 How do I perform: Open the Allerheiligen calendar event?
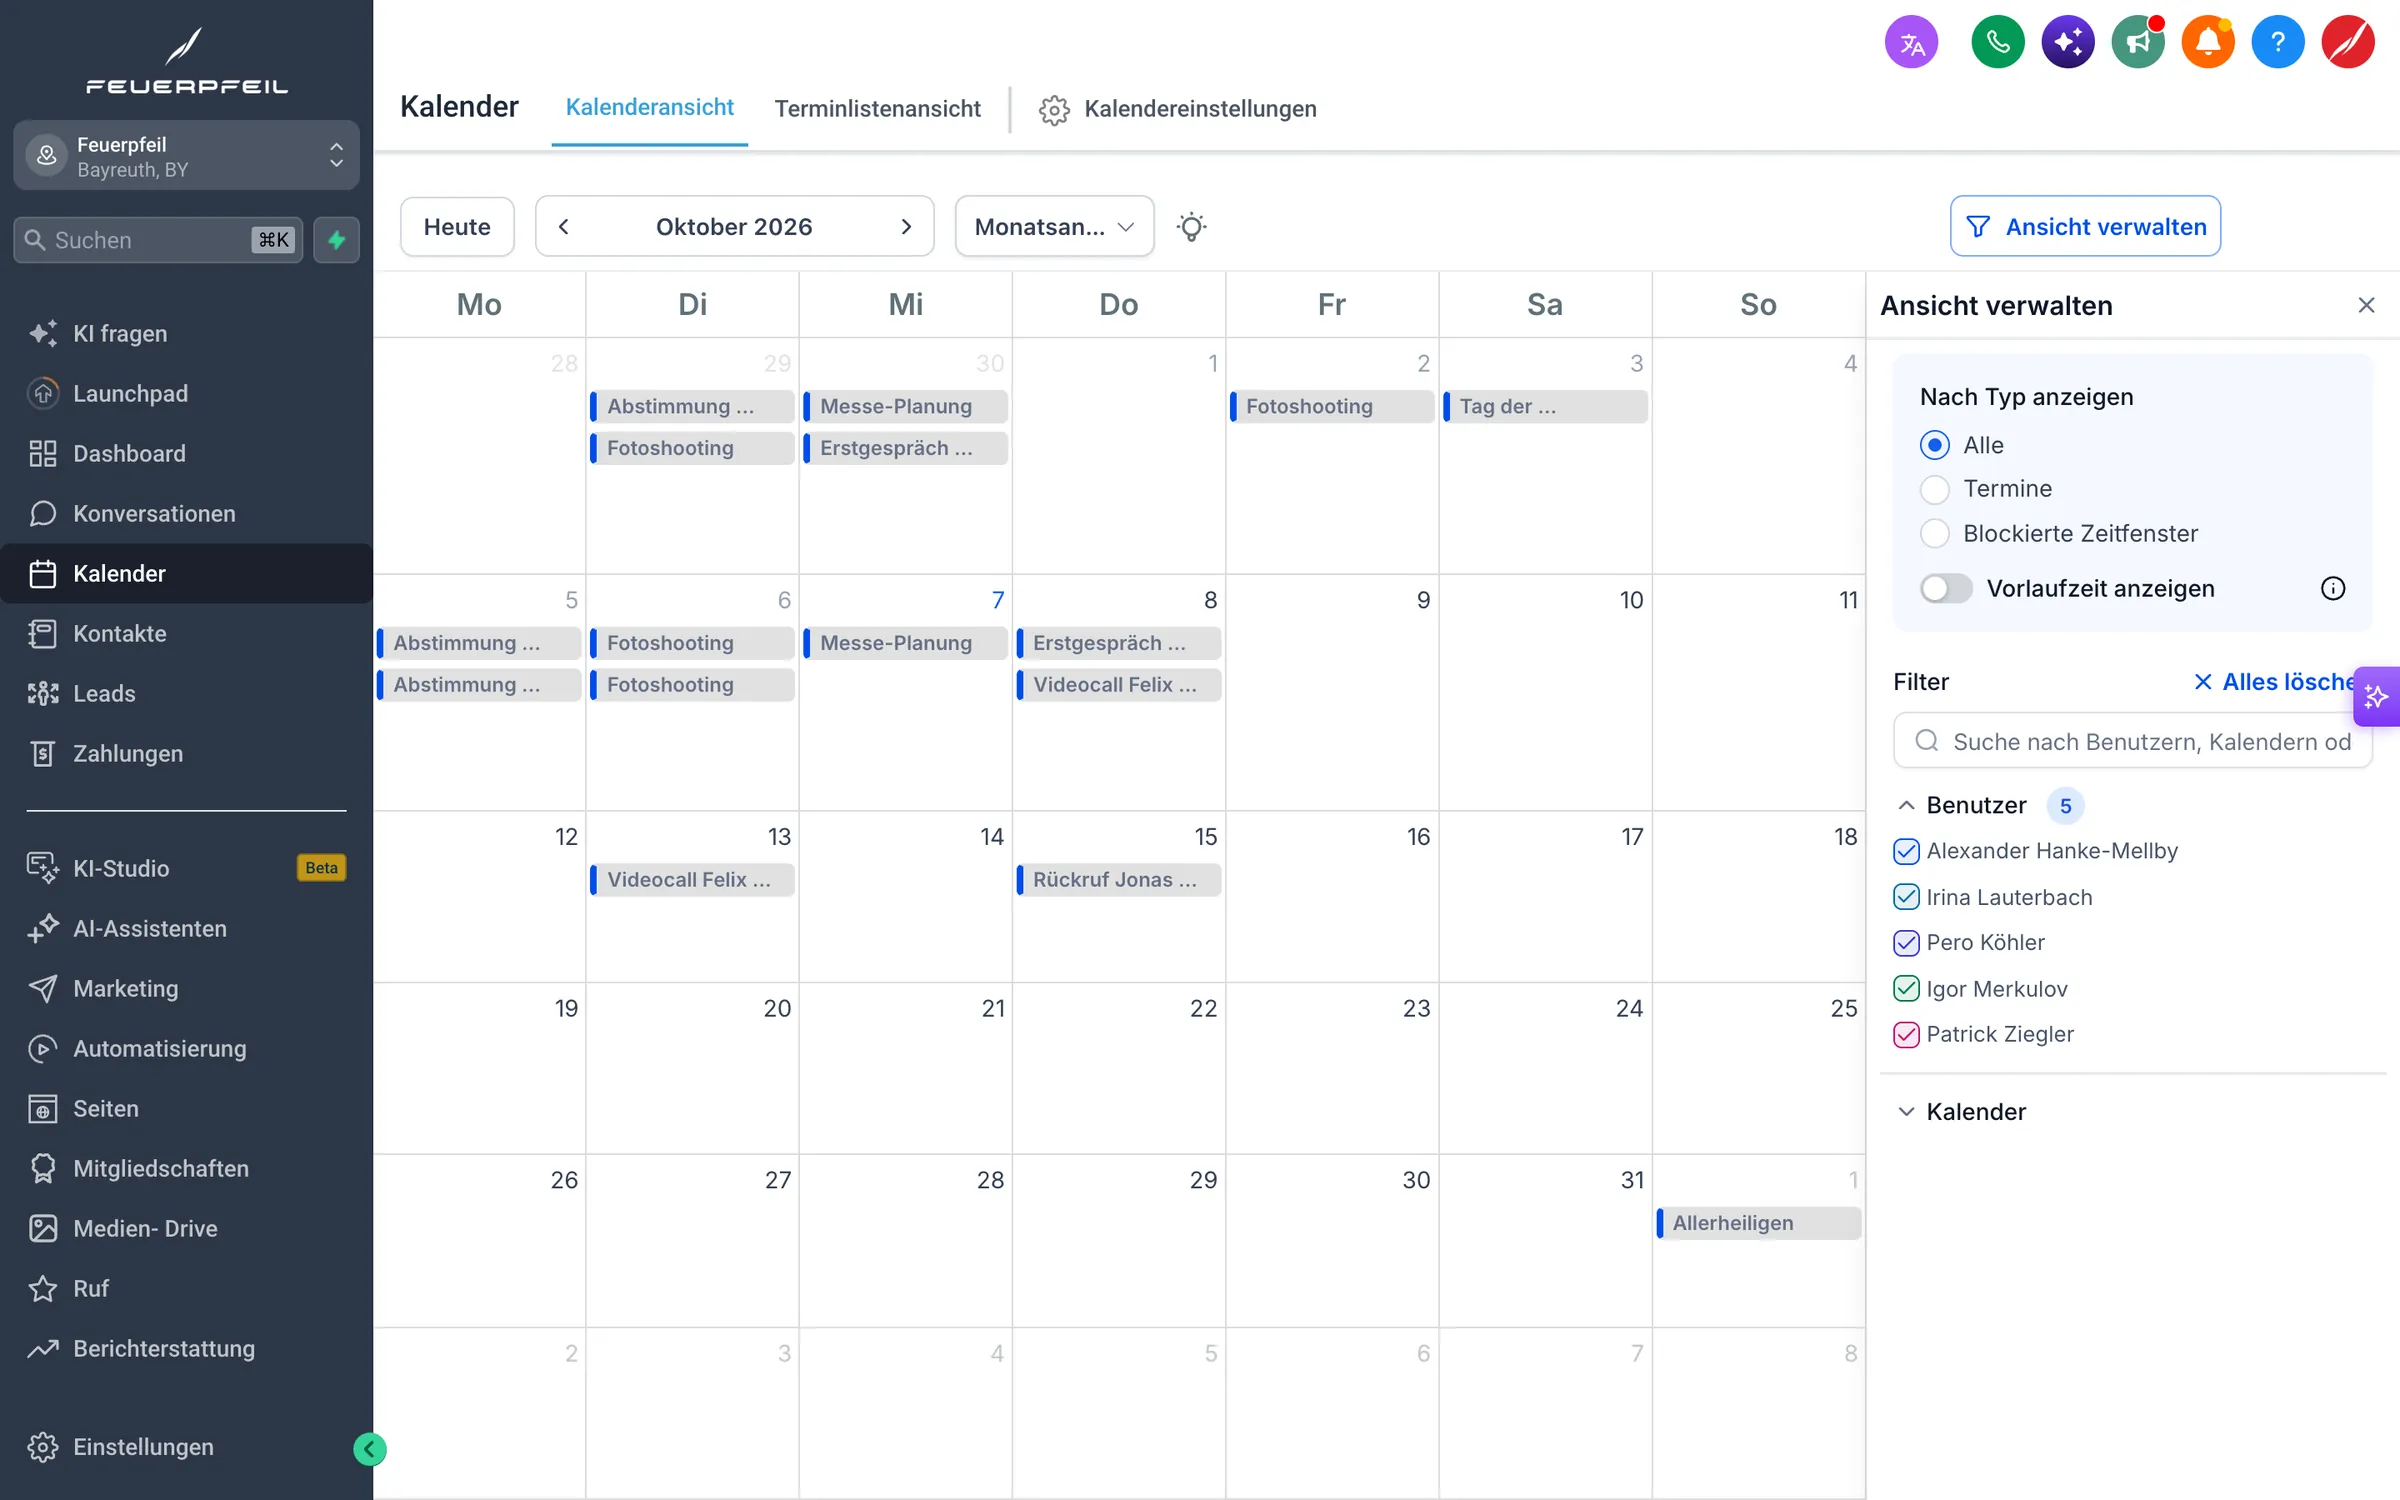tap(1758, 1222)
